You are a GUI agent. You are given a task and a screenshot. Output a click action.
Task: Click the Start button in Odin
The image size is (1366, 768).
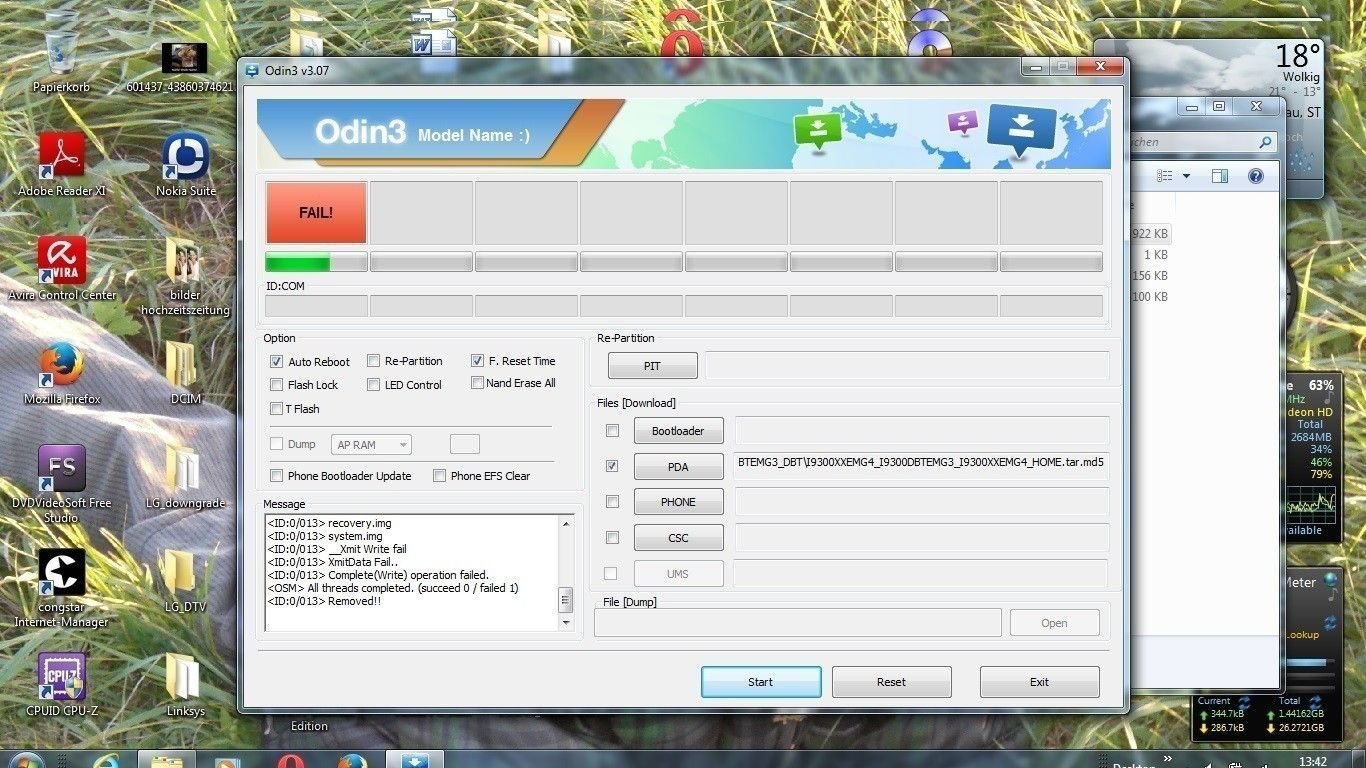761,682
